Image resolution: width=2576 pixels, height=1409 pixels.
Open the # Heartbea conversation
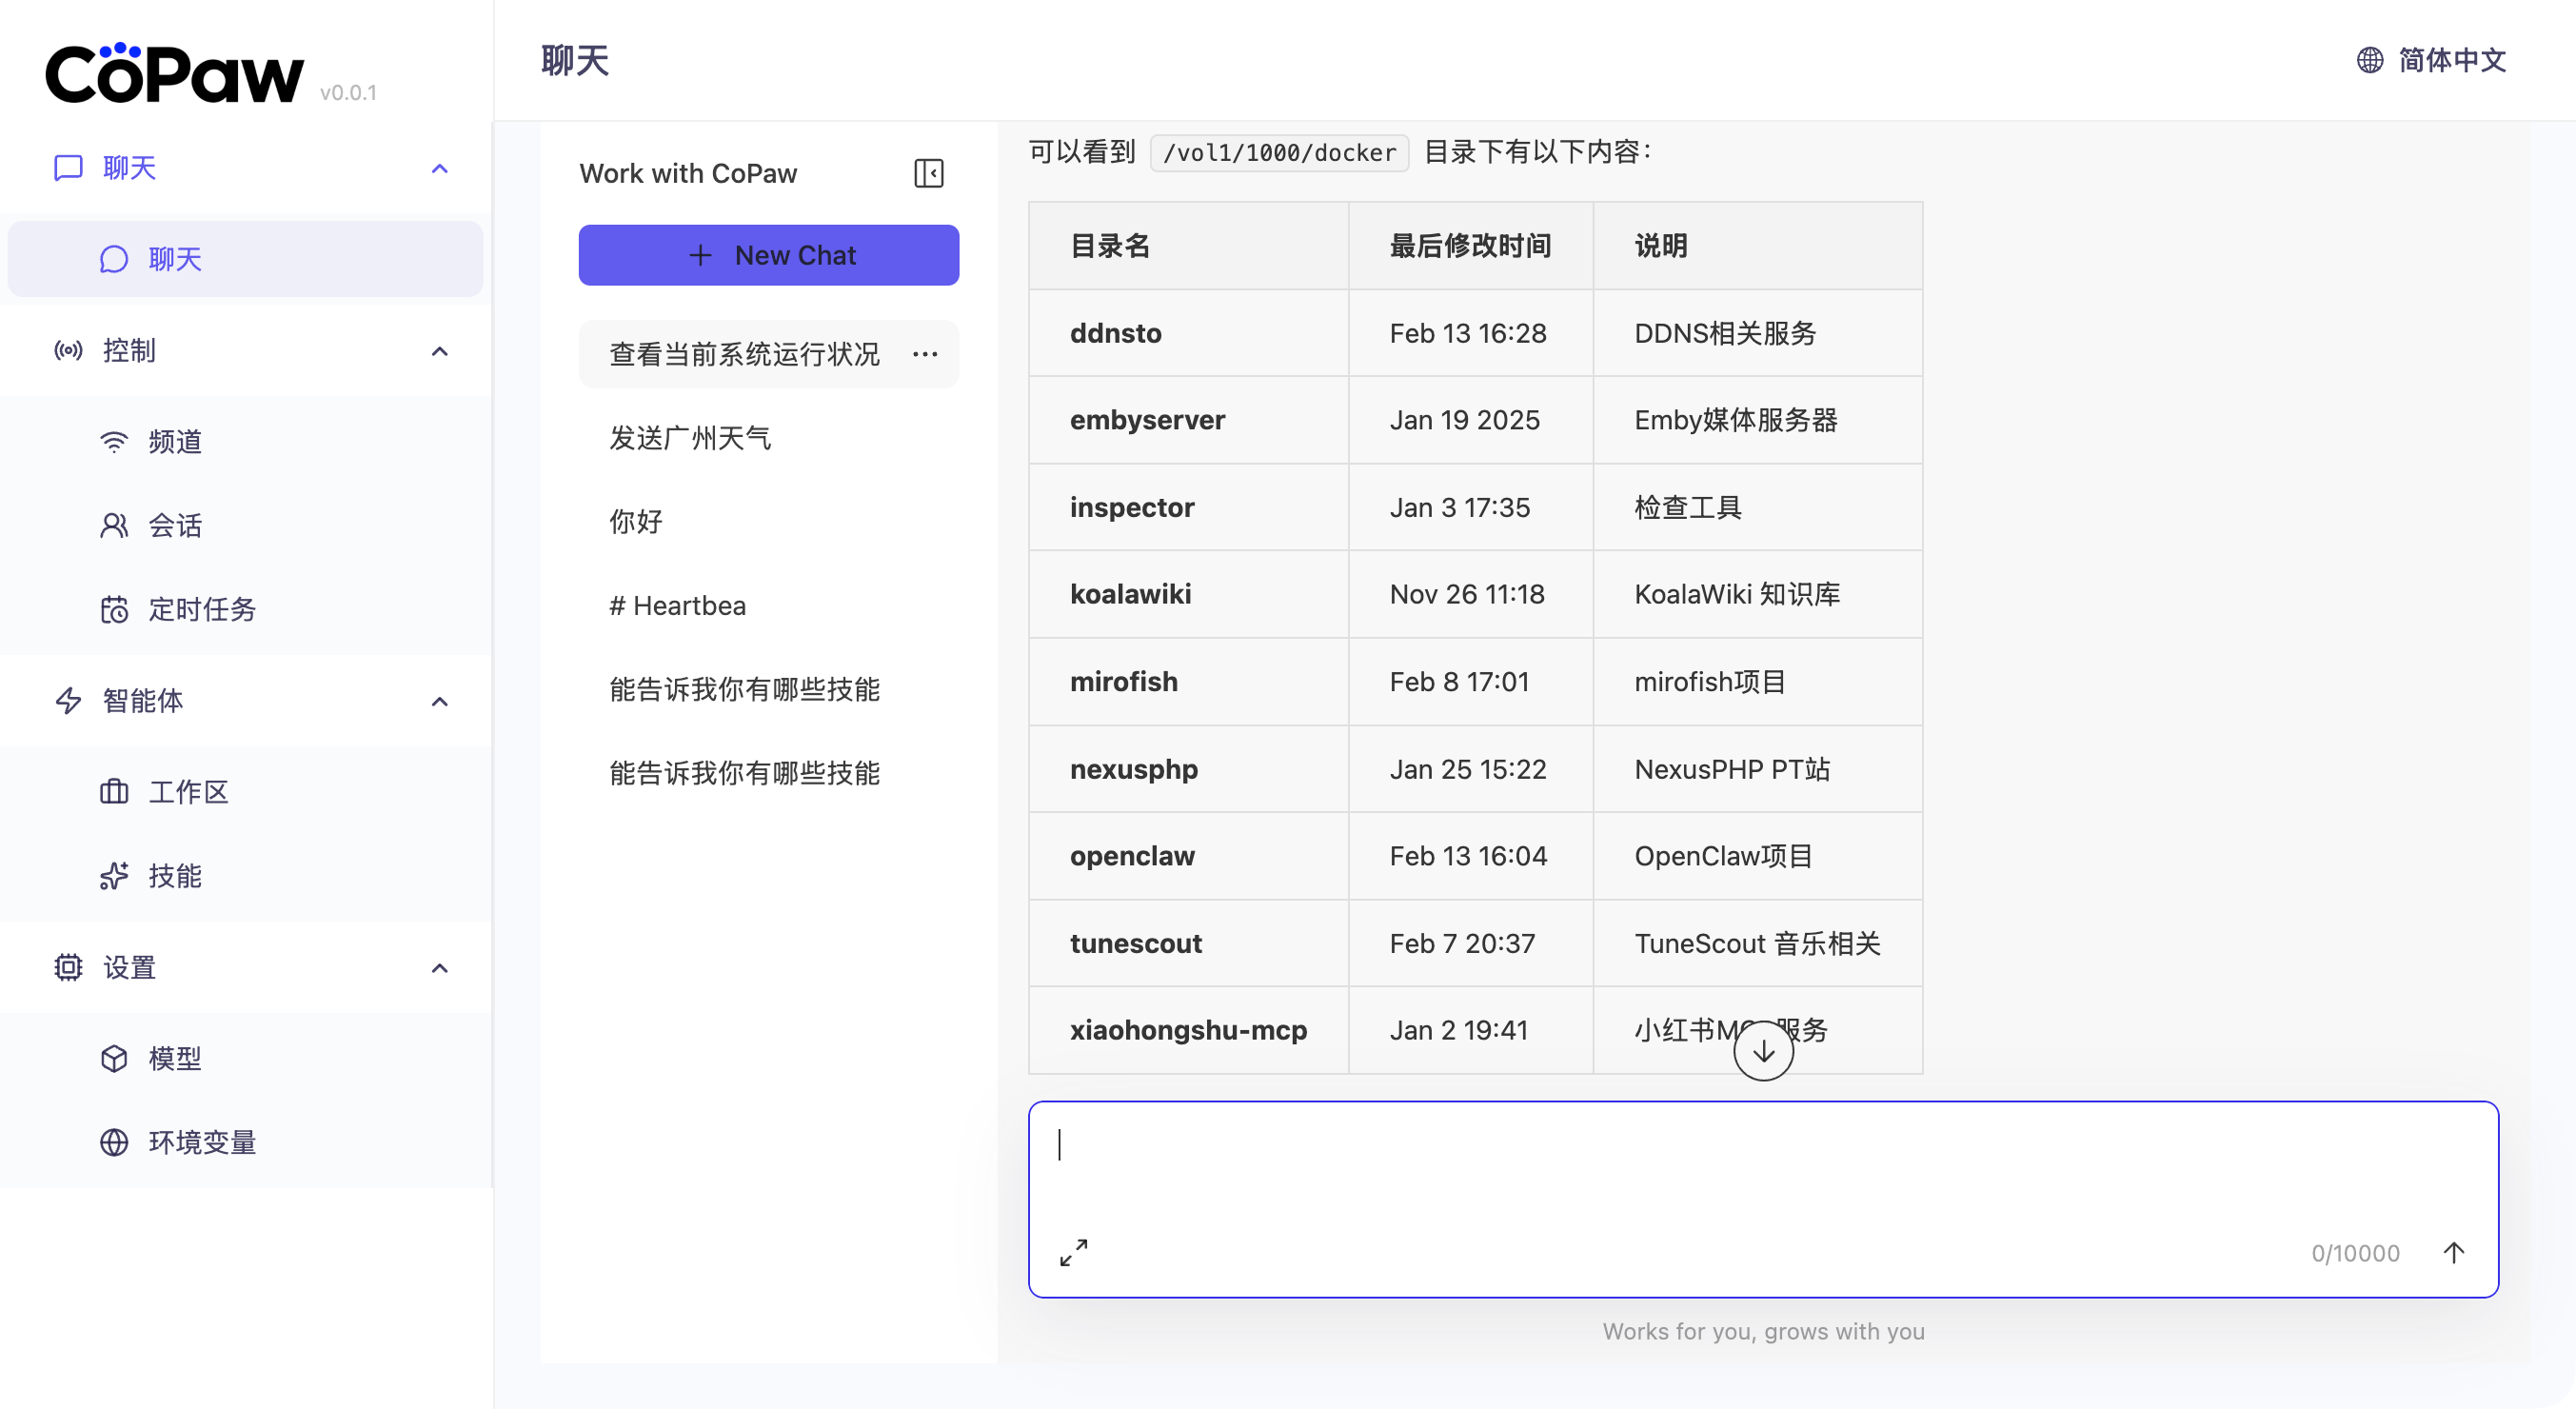(x=677, y=605)
